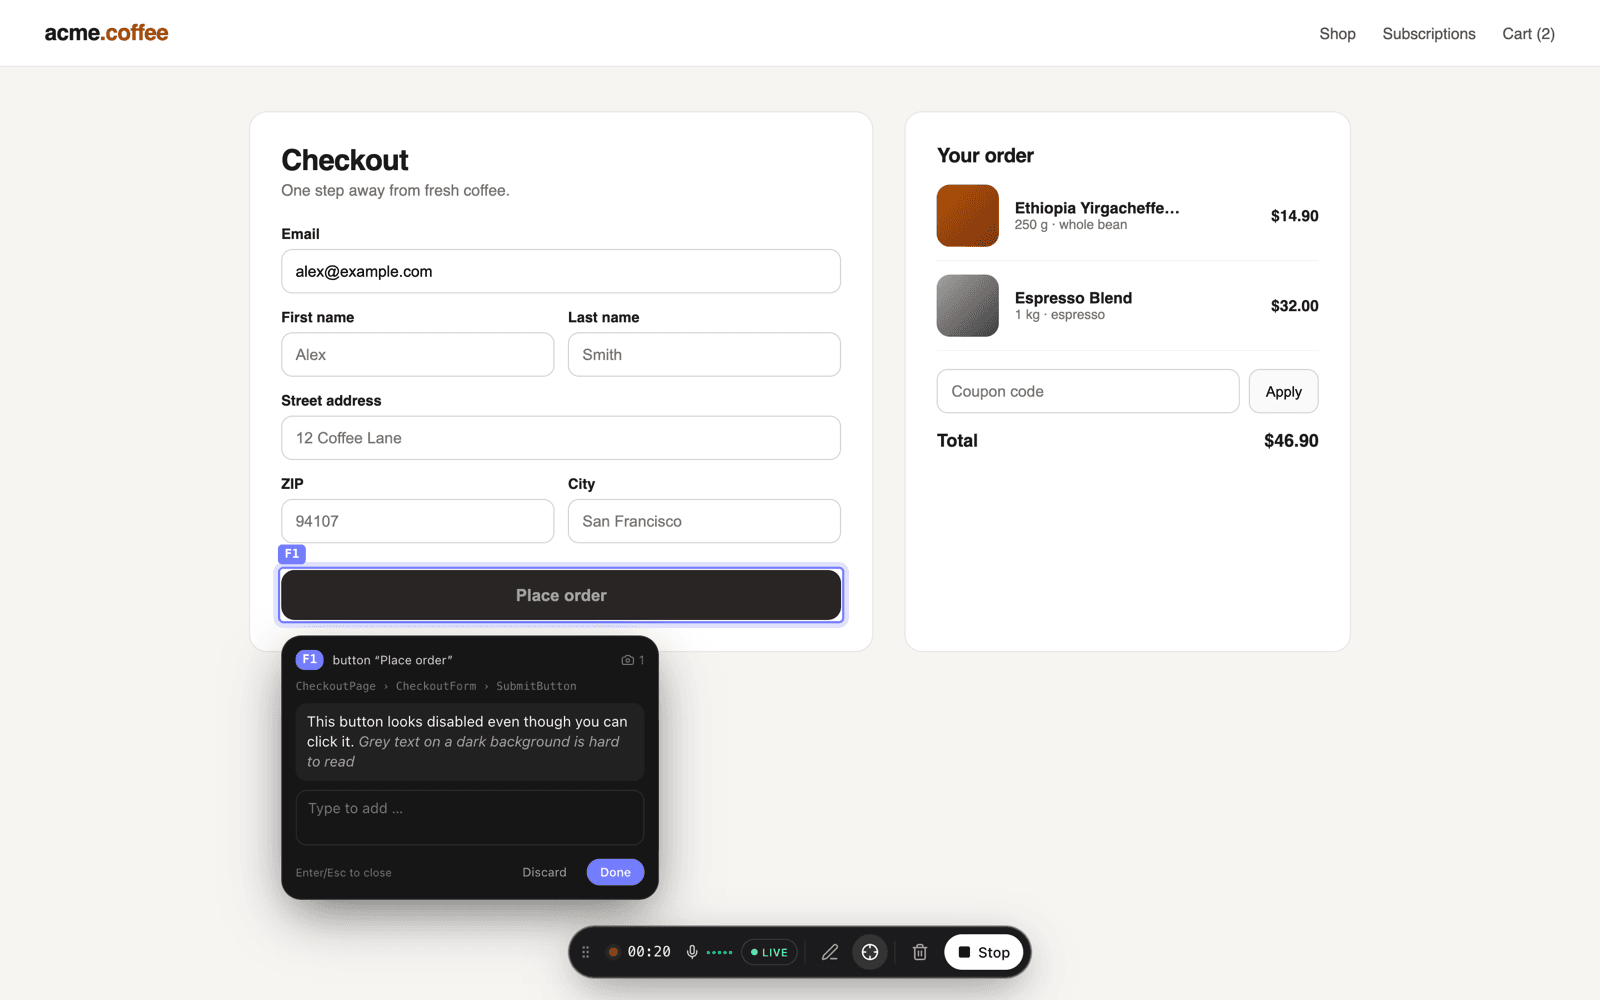Click the $14.90 price
Viewport: 1600px width, 1000px height.
[x=1294, y=216]
